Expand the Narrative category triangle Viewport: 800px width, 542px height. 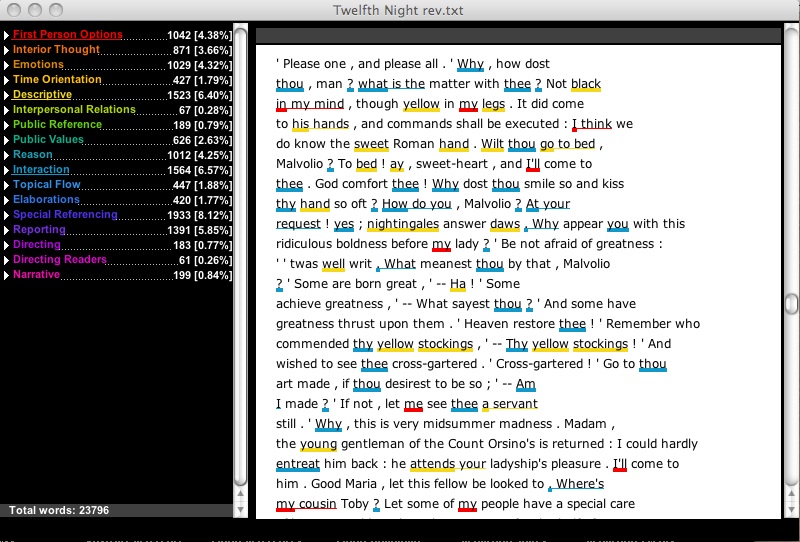6,275
